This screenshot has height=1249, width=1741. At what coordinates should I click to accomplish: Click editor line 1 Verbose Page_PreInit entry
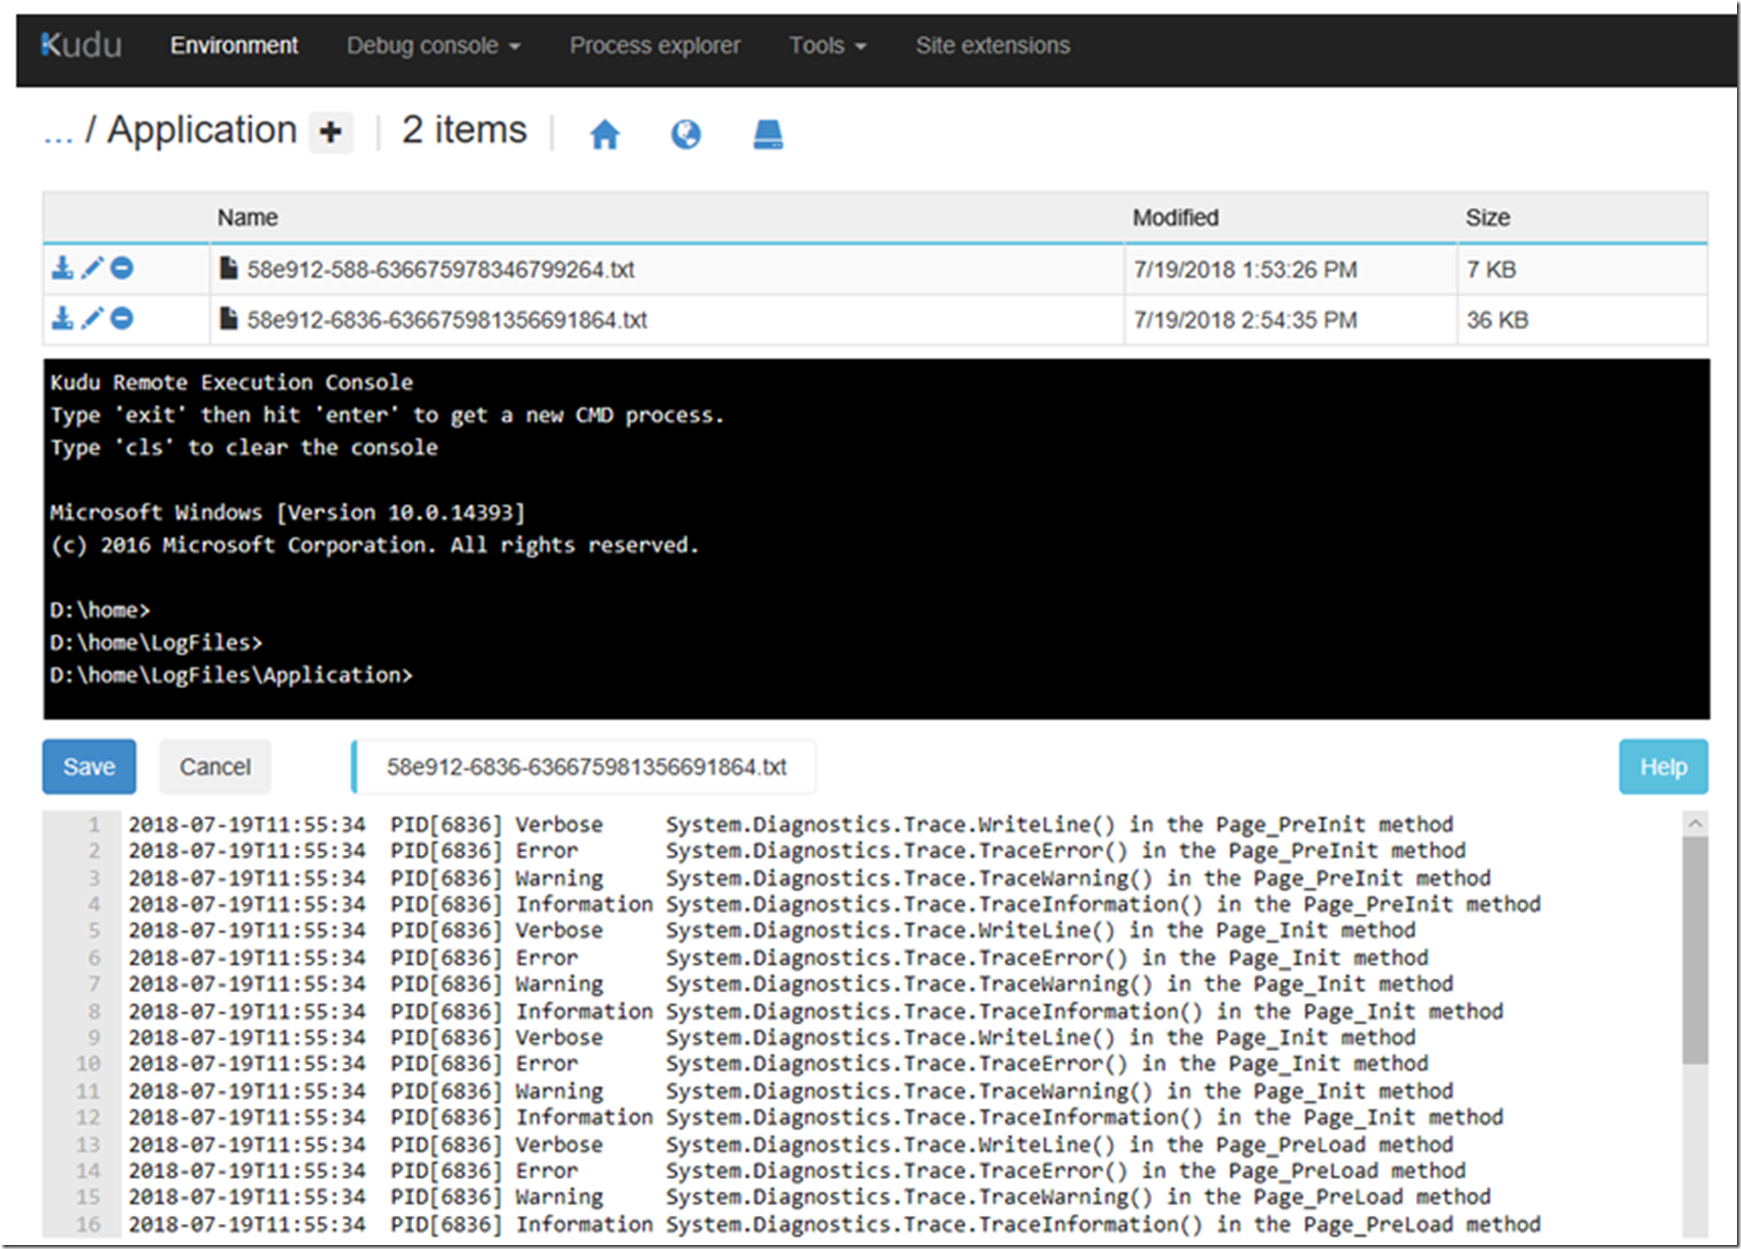(x=790, y=824)
